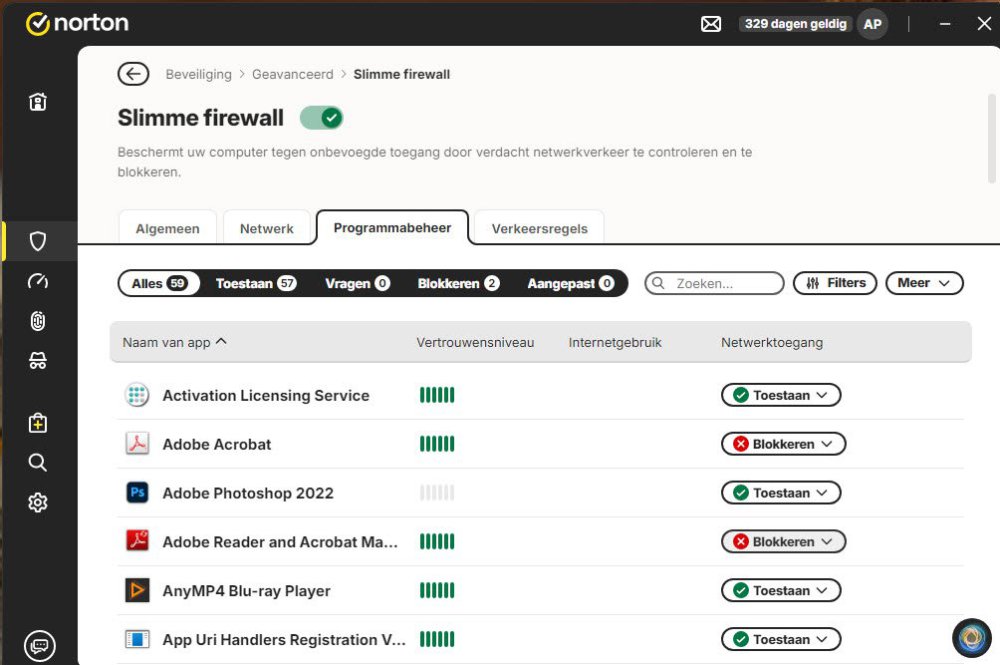Open Toestaan dropdown for Adobe Photoshop 2022
The width and height of the screenshot is (1000, 665).
click(x=781, y=493)
